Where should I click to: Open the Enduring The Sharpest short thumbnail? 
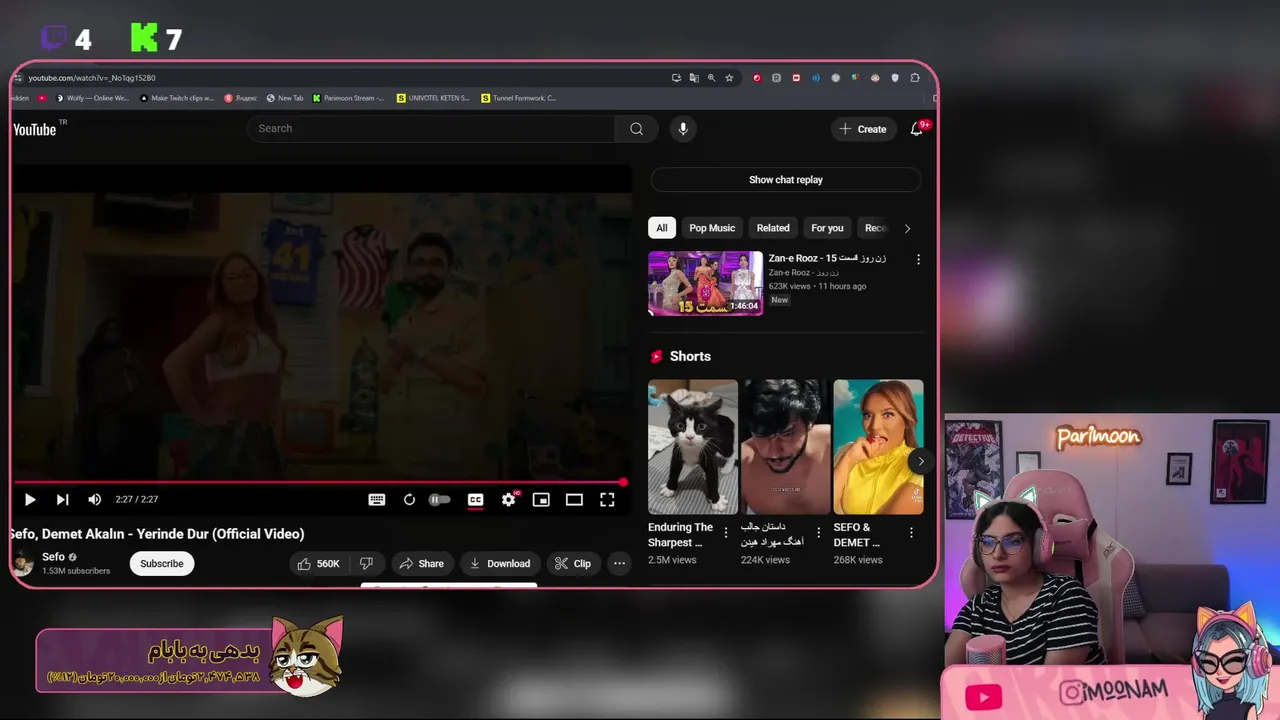click(x=693, y=447)
